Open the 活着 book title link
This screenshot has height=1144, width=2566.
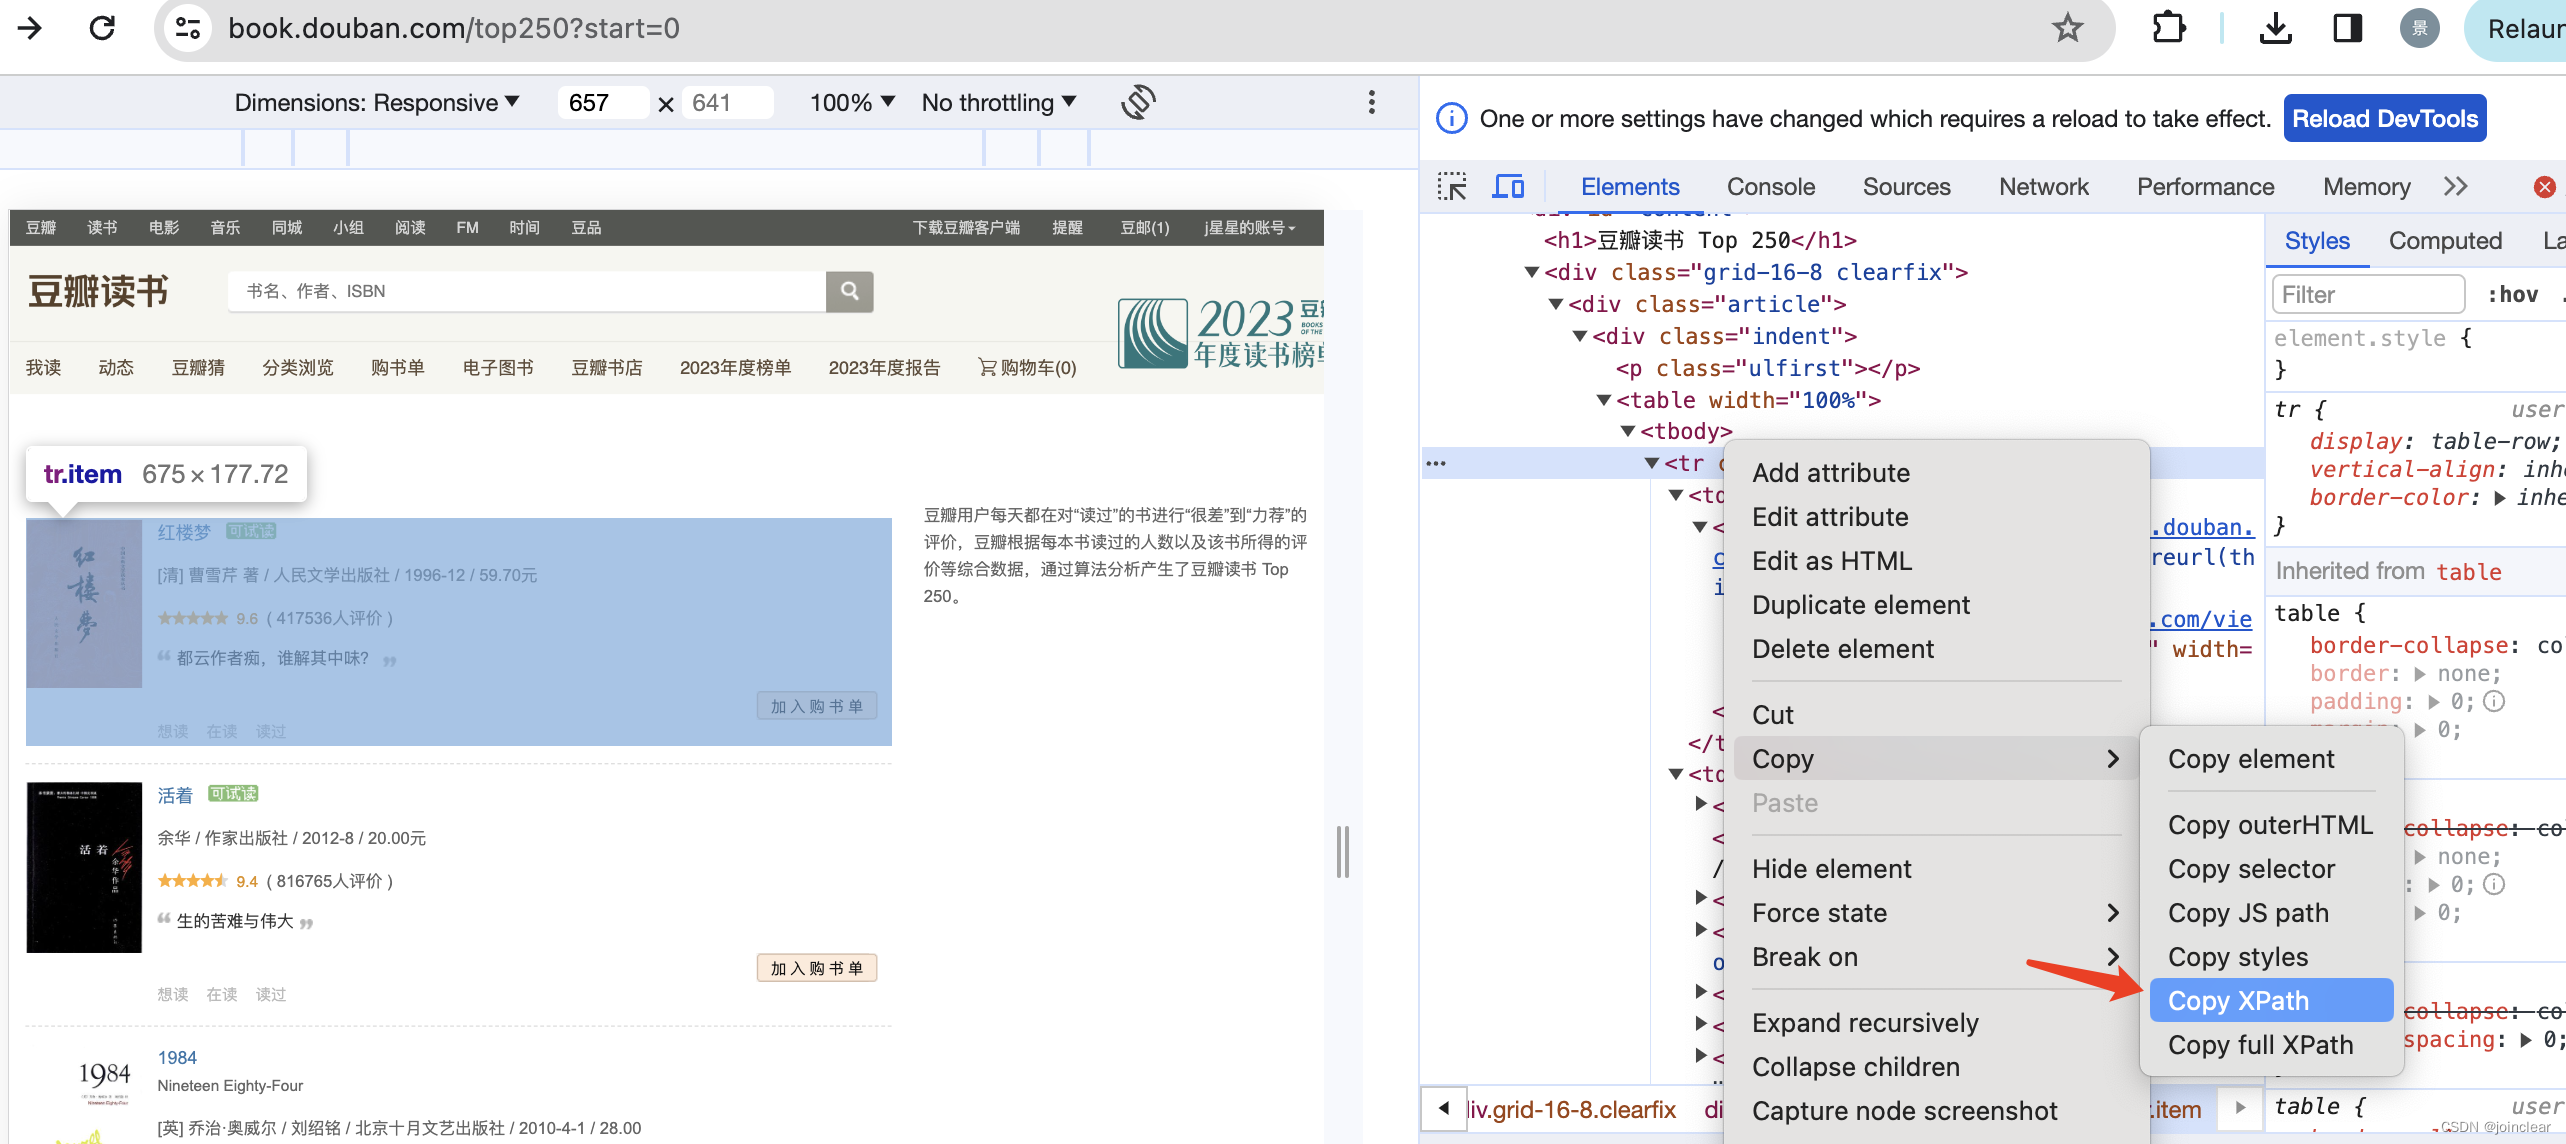pyautogui.click(x=175, y=795)
